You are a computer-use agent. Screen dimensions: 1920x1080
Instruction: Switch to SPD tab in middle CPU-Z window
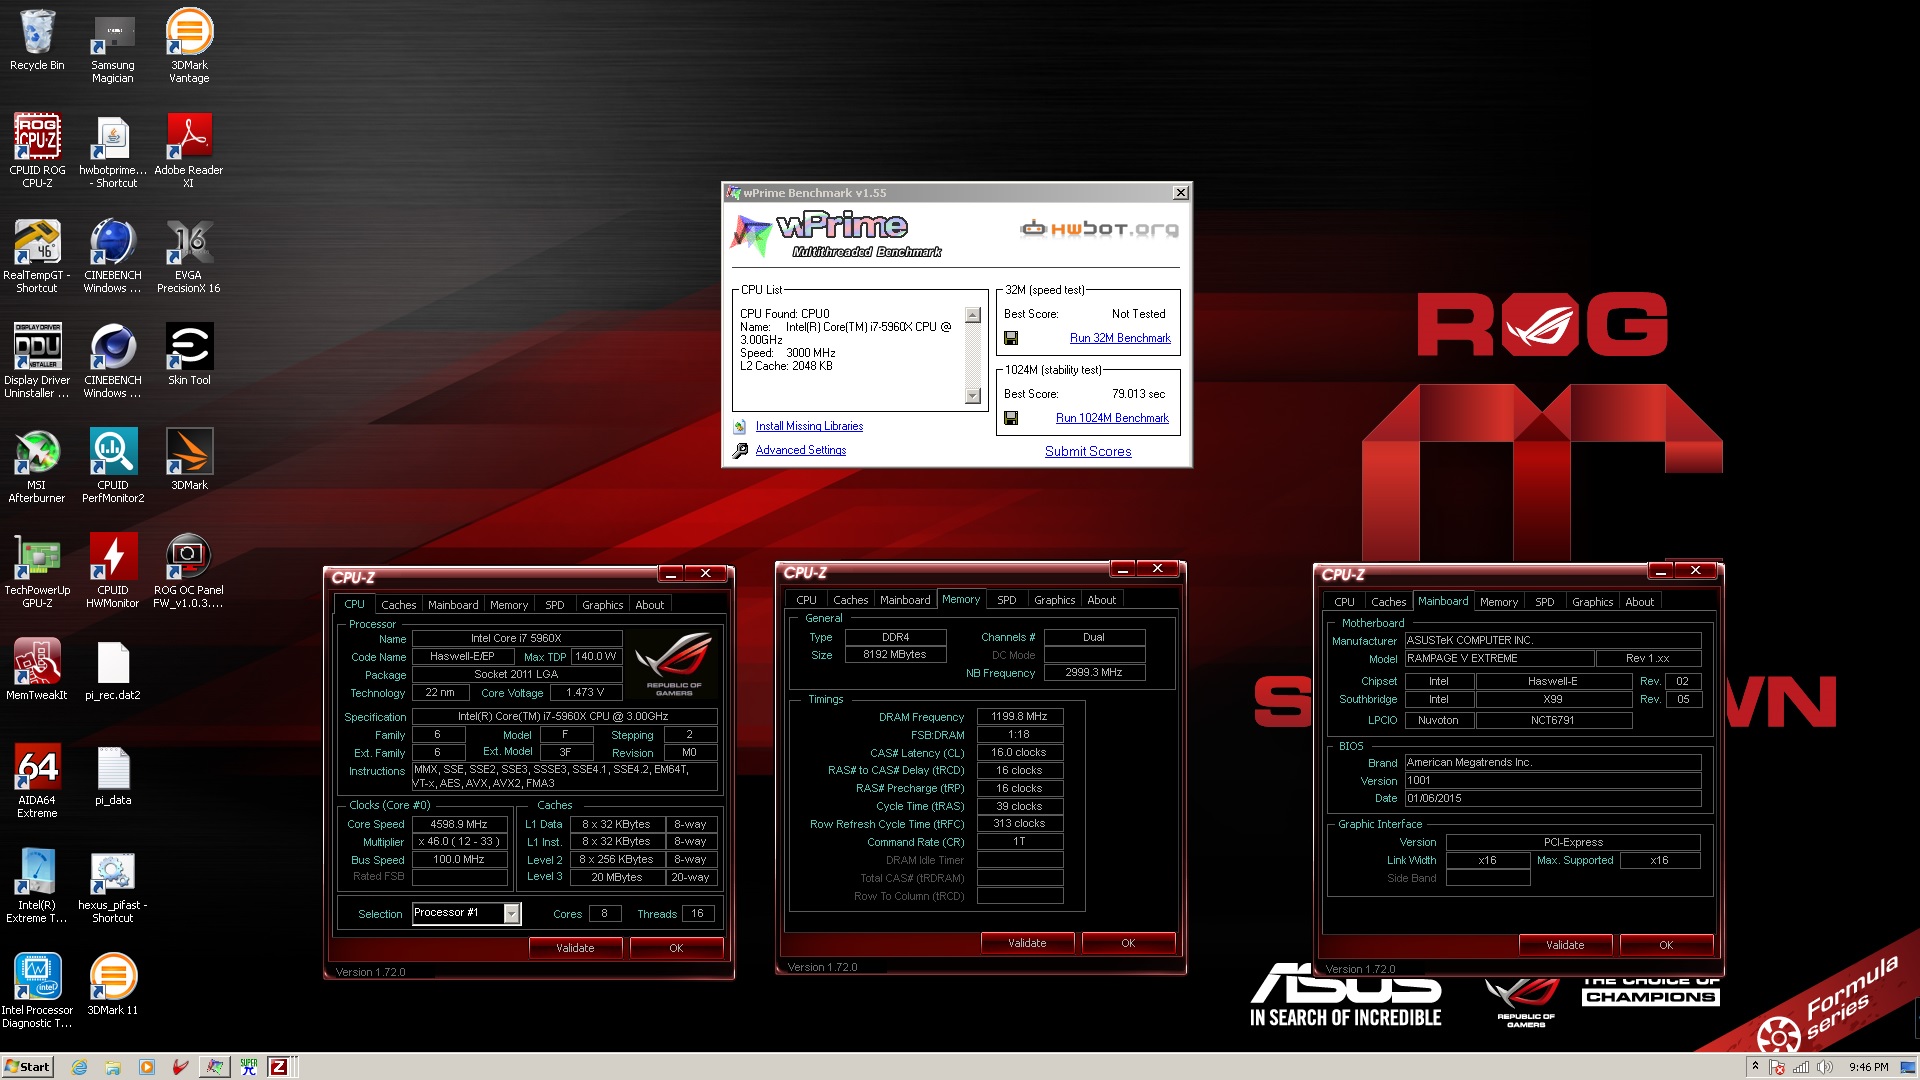coord(1007,600)
